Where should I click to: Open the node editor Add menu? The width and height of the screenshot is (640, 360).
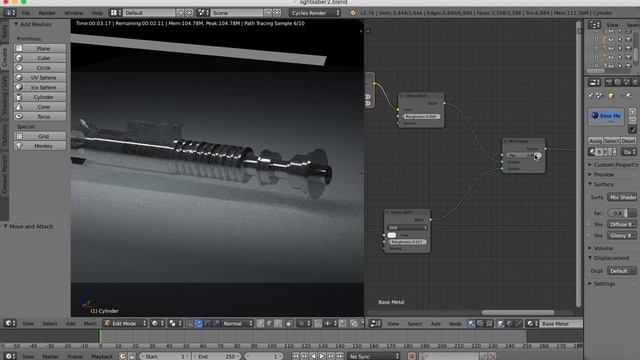[436, 324]
